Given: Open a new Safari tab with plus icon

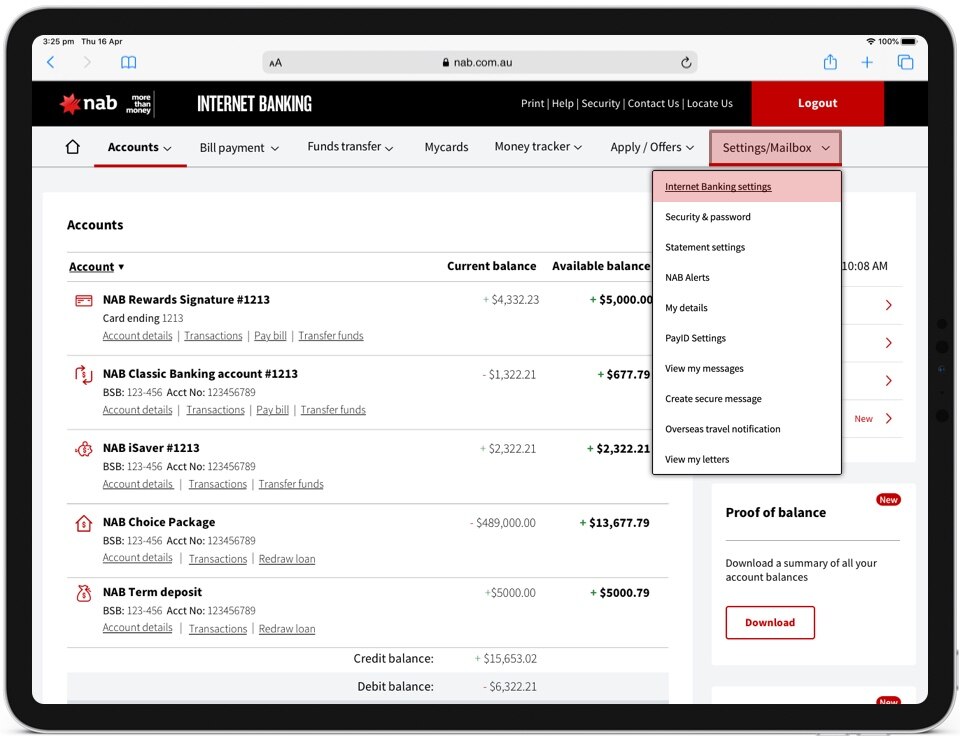Looking at the screenshot, I should 867,62.
